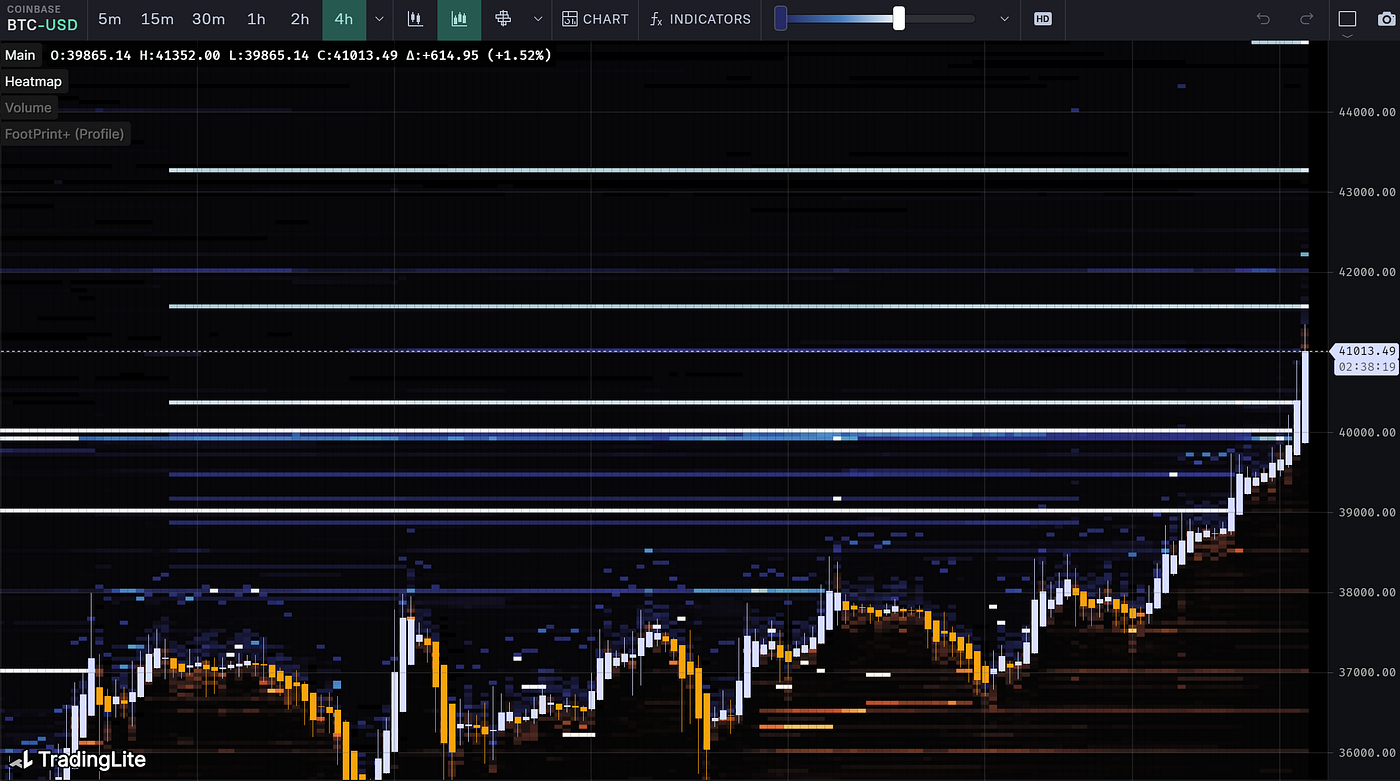Toggle the FootPrint+ (Profile) layer label
The image size is (1400, 781).
click(65, 133)
